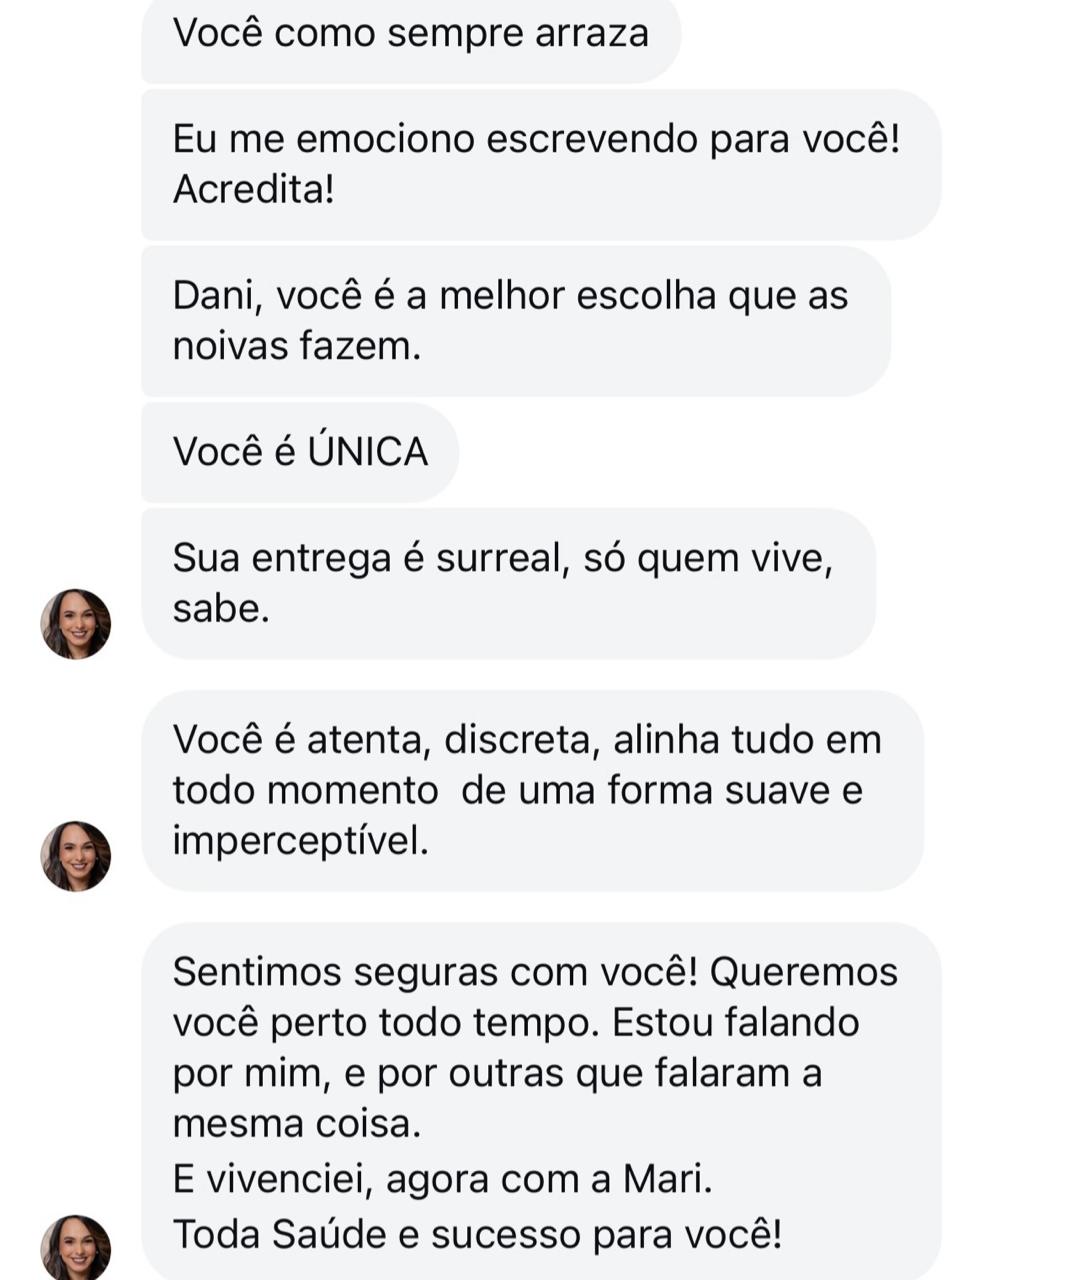1086x1280 pixels.
Task: Tap the line "todo momento de uma forma suave e"
Action: 517,790
